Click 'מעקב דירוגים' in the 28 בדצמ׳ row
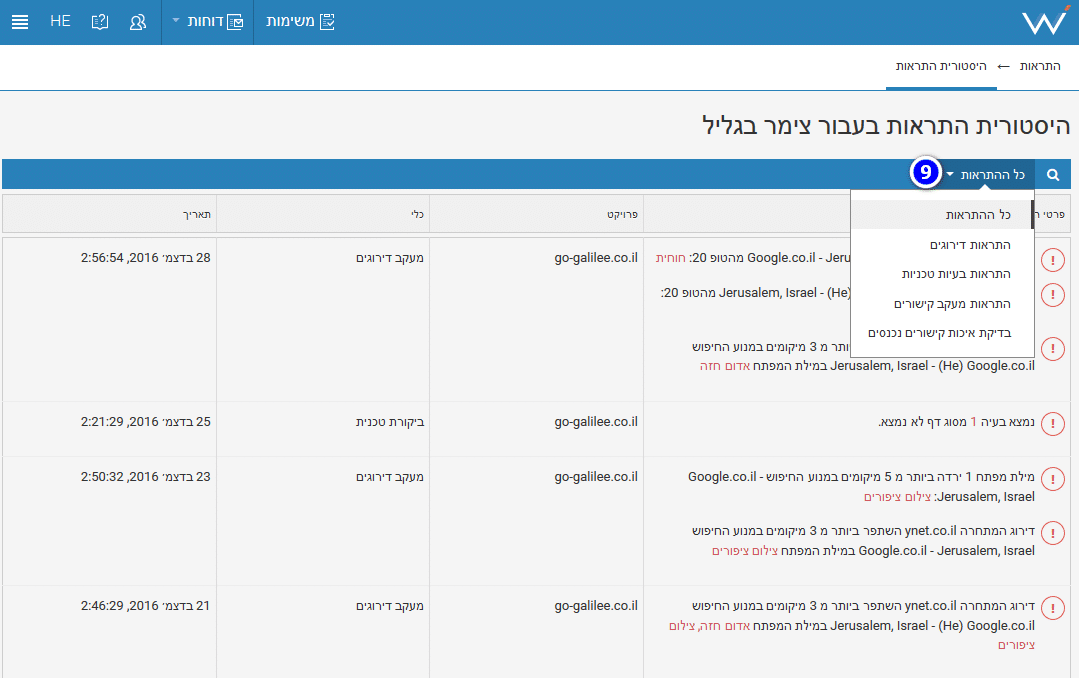The height and width of the screenshot is (678, 1079). pyautogui.click(x=389, y=258)
